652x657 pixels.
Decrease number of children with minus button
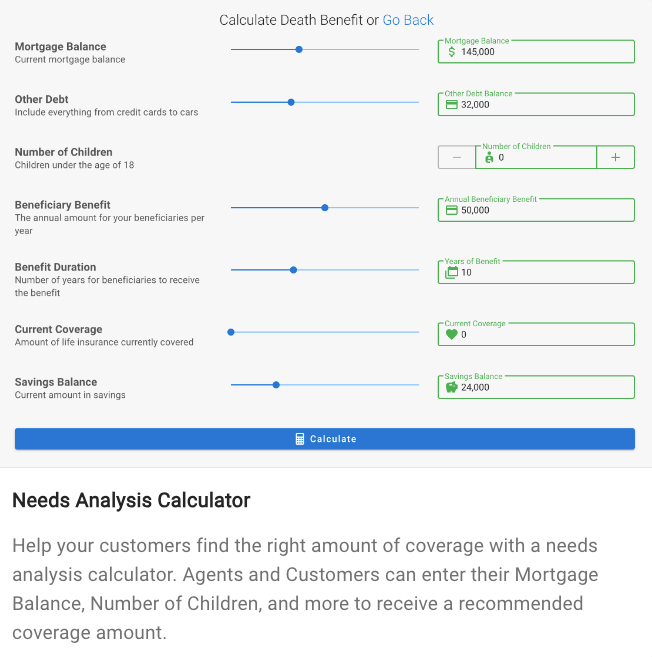pos(457,157)
